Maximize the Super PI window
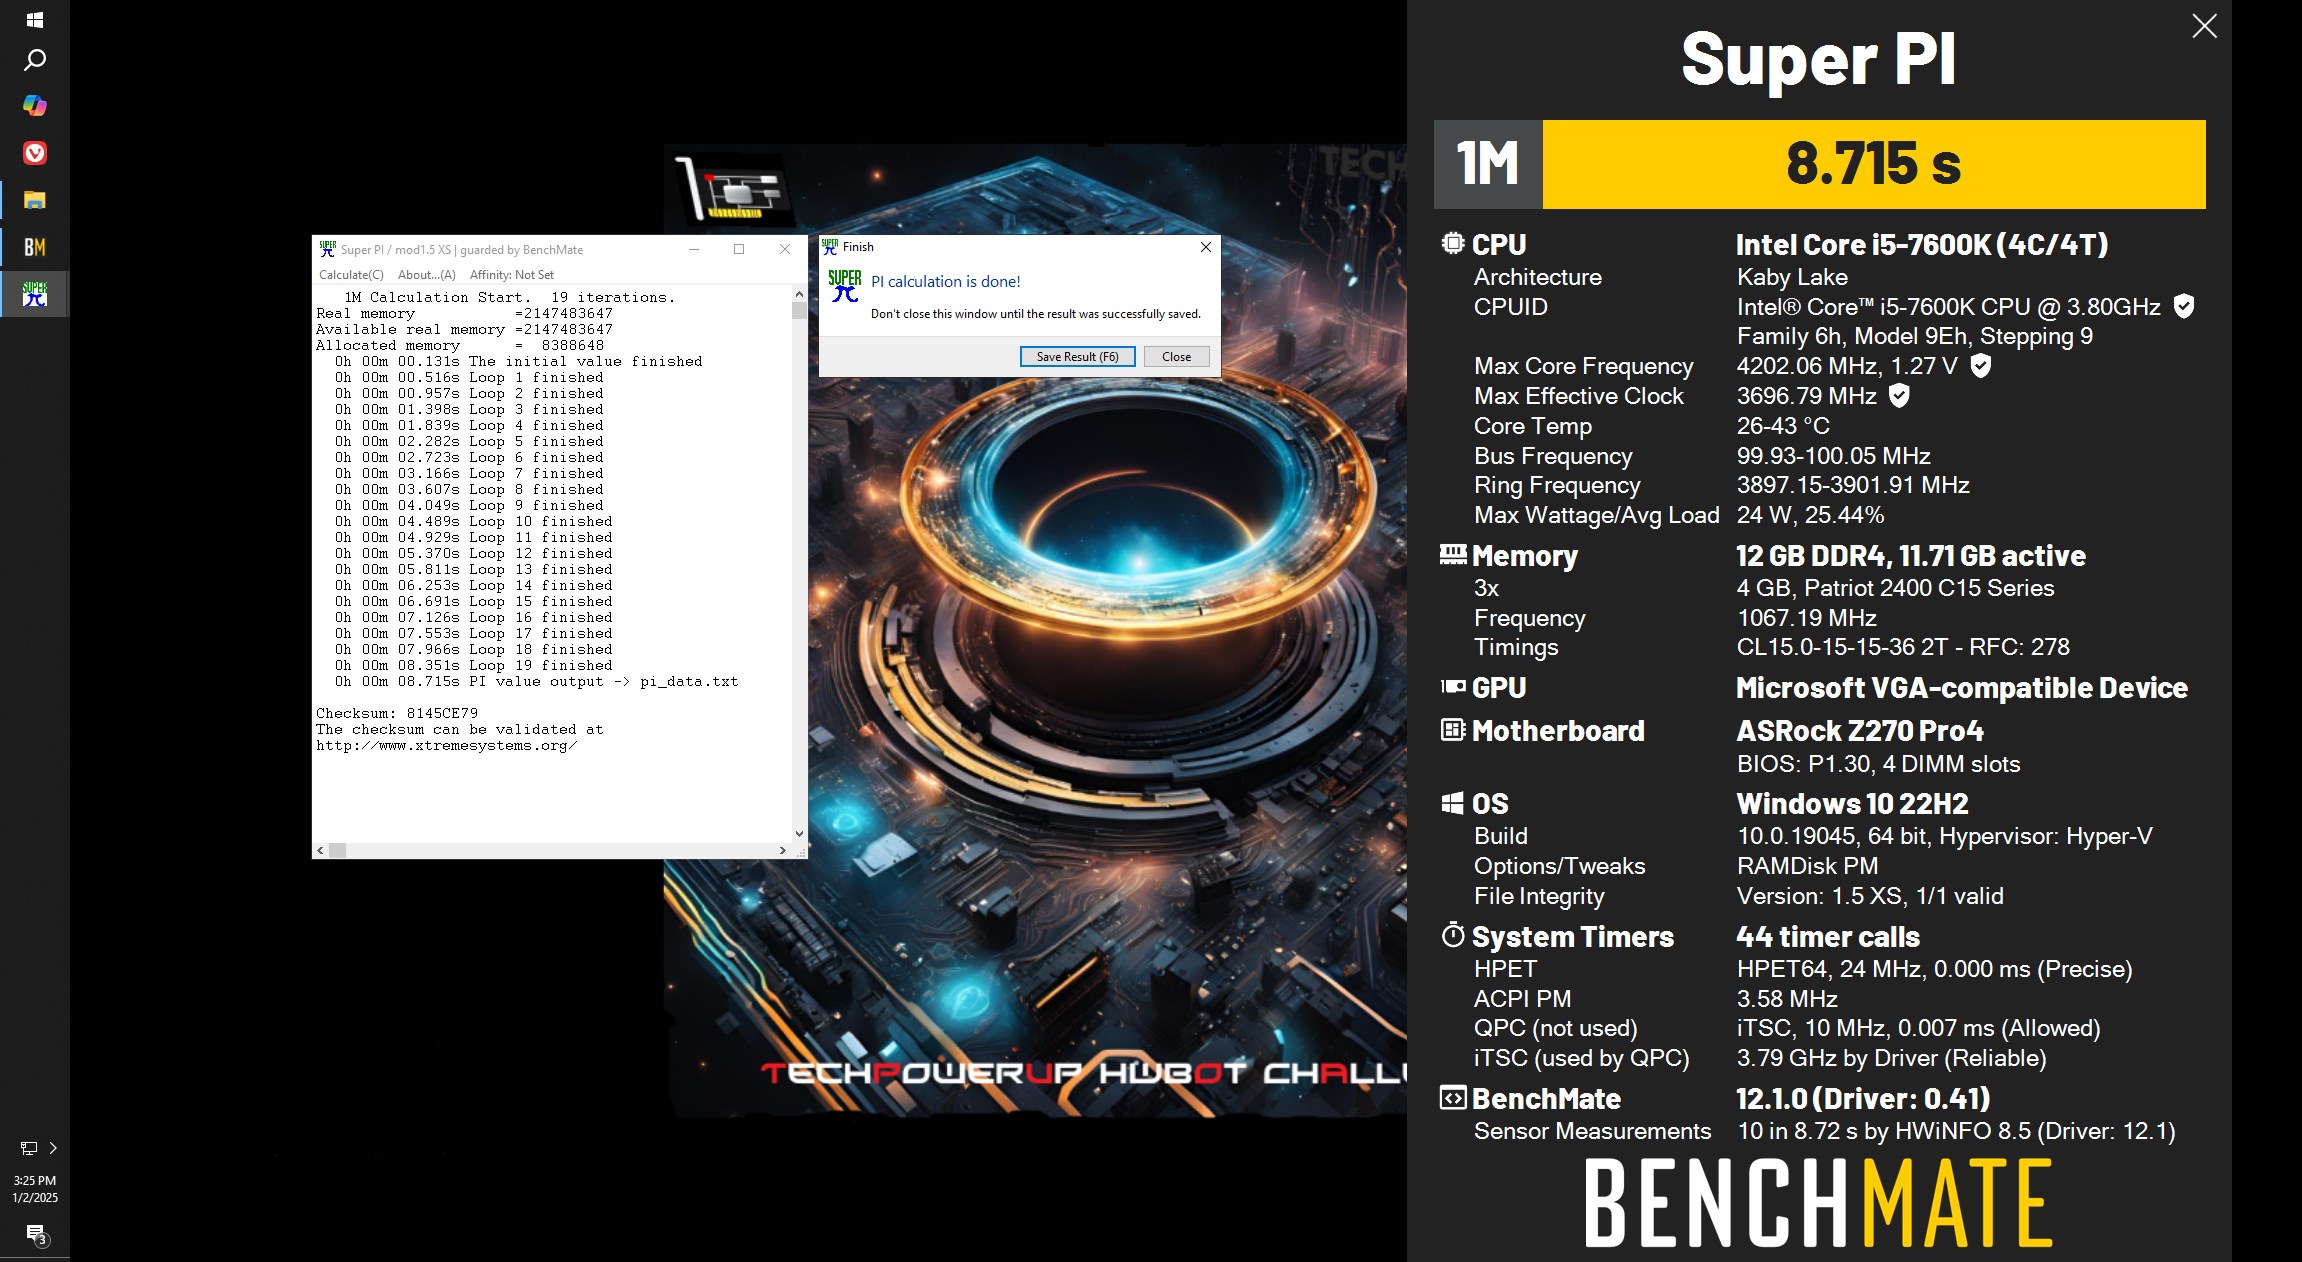Viewport: 2302px width, 1262px height. 739,249
